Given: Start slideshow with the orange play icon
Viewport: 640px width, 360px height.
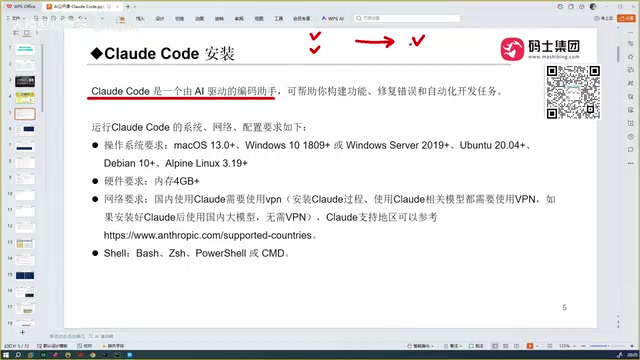Looking at the screenshot, I should point(530,346).
